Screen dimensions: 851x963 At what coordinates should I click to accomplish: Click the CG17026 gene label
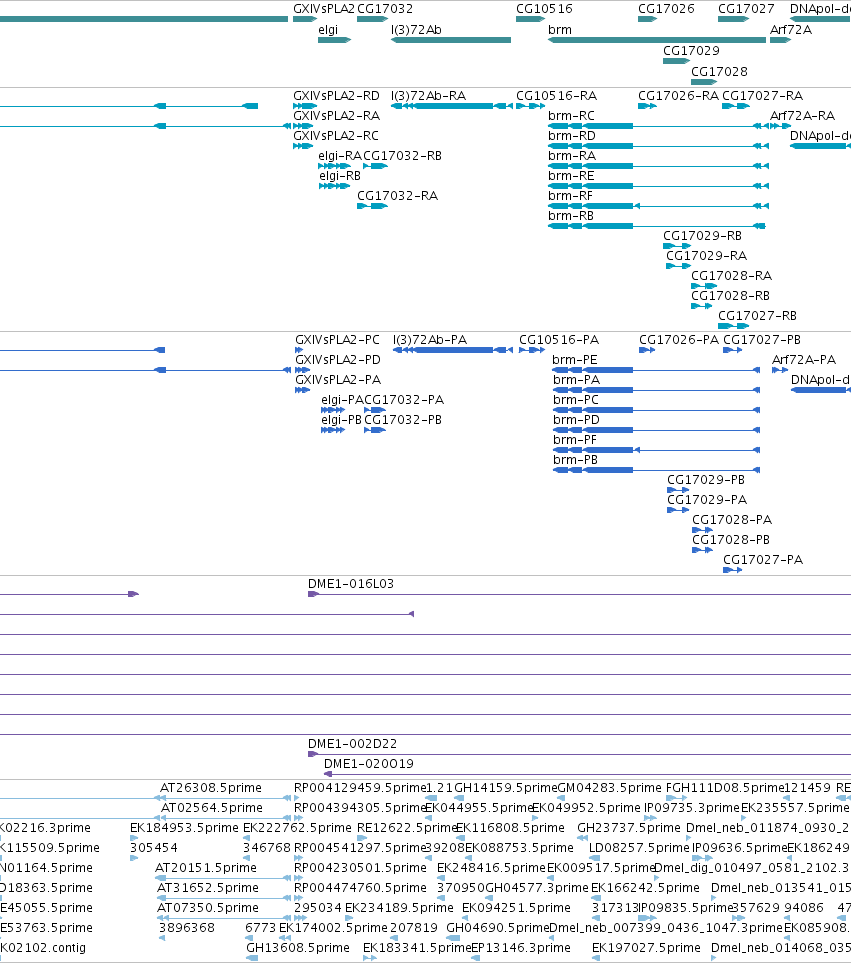666,9
